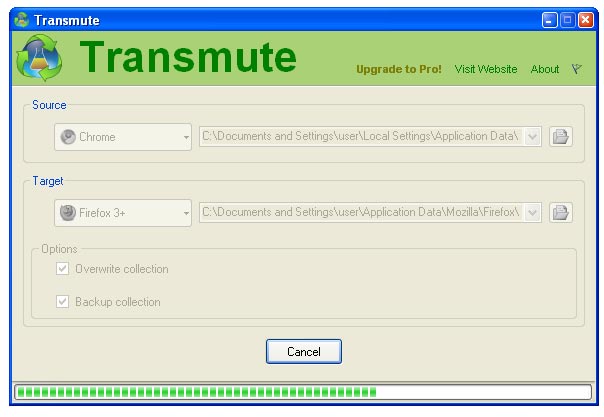Open the Visit Website link
The width and height of the screenshot is (604, 417).
[486, 69]
